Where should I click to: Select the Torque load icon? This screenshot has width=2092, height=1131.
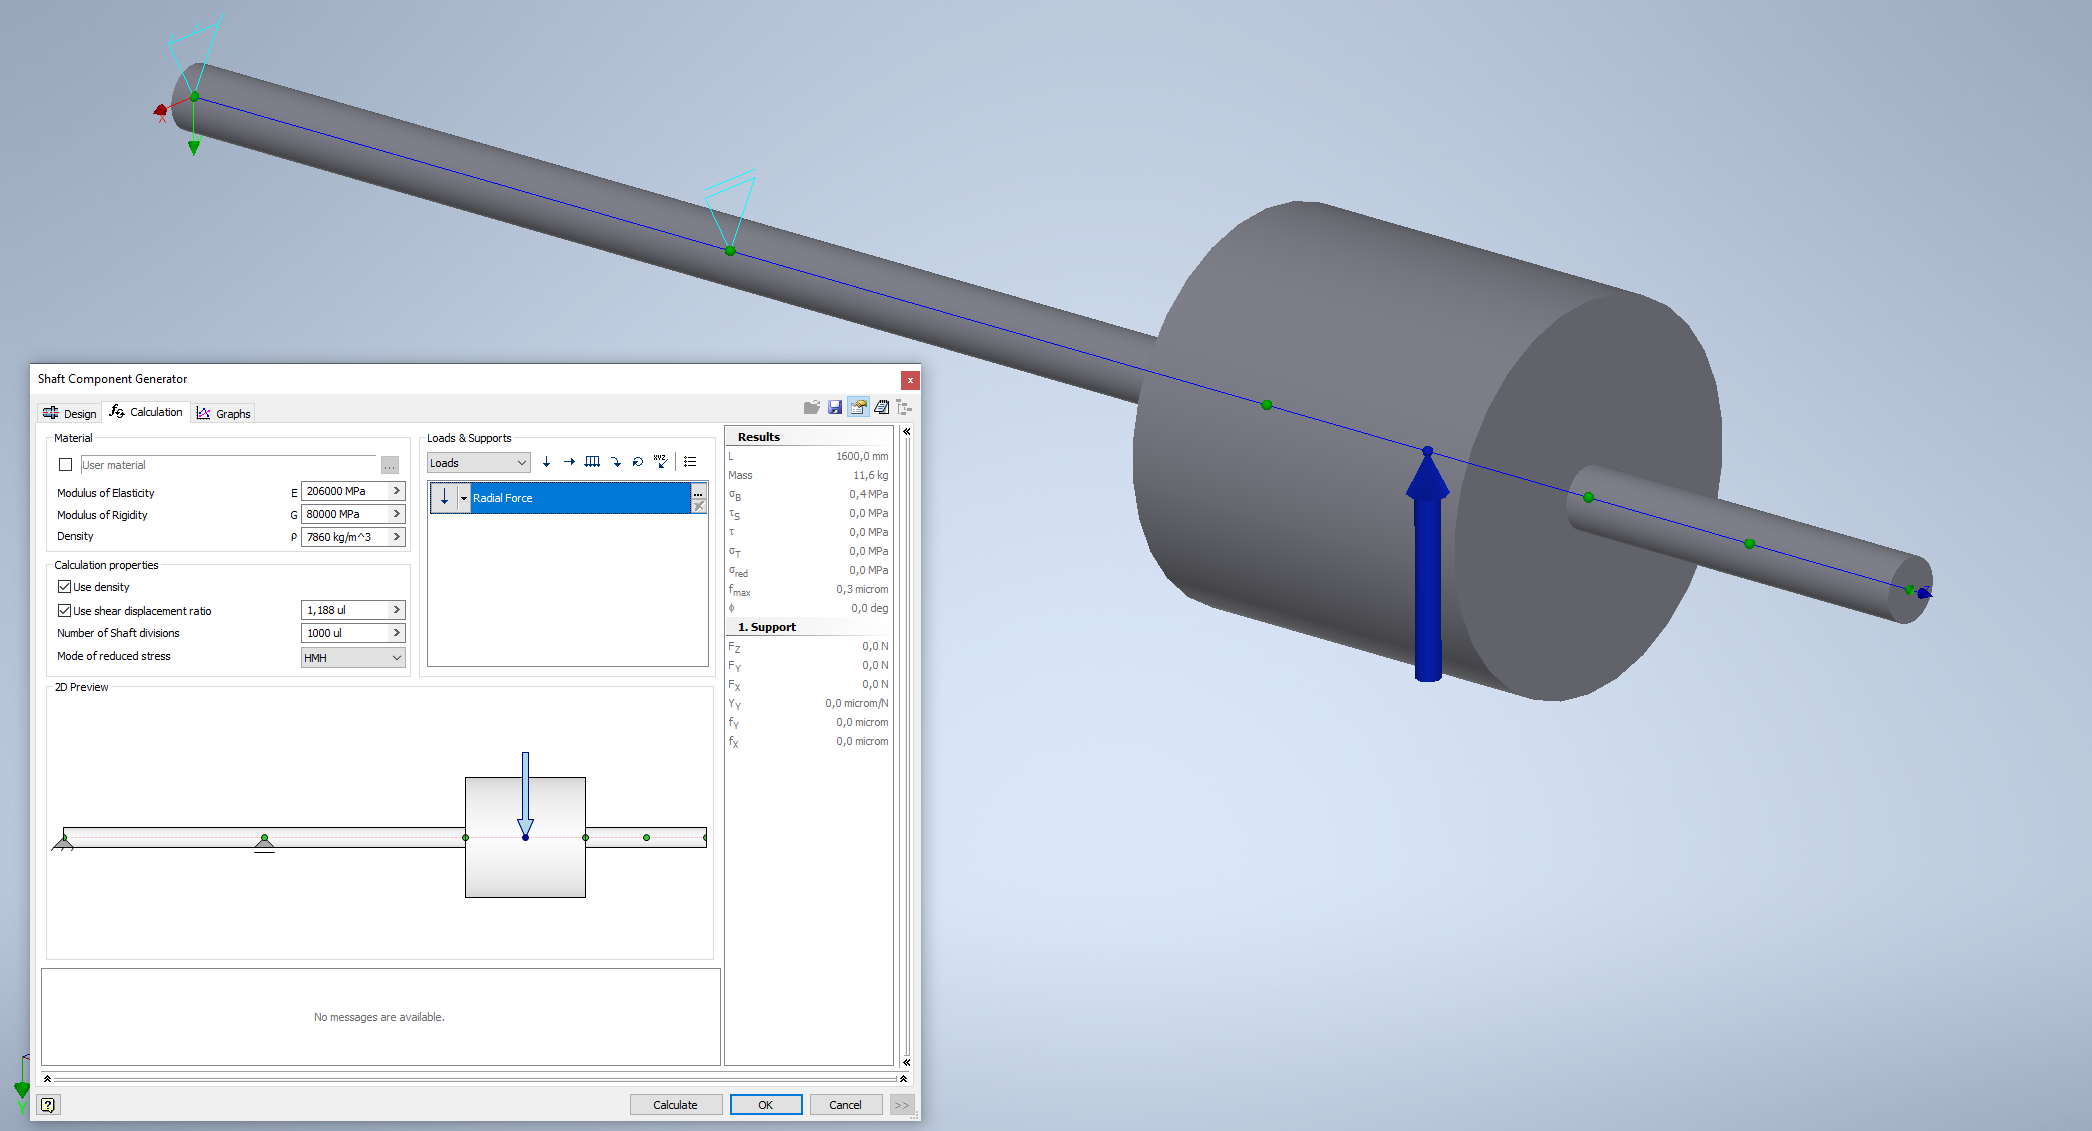638,461
